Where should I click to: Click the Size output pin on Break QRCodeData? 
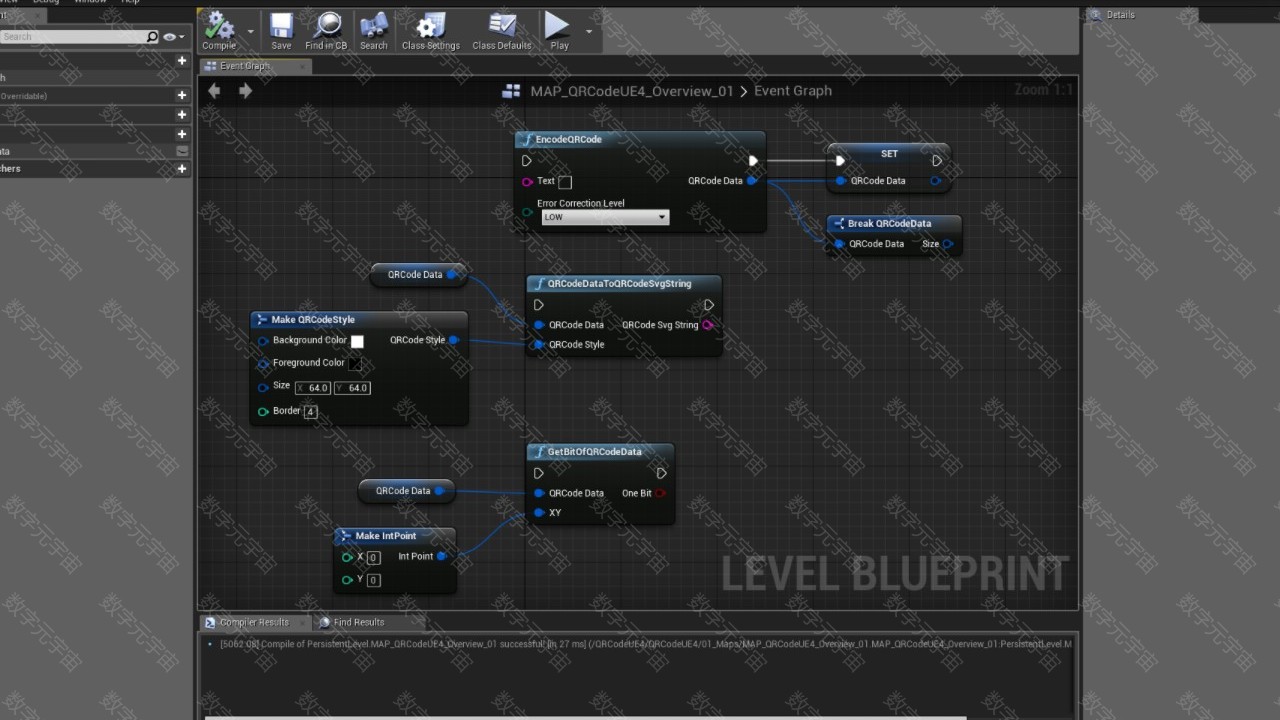[948, 244]
